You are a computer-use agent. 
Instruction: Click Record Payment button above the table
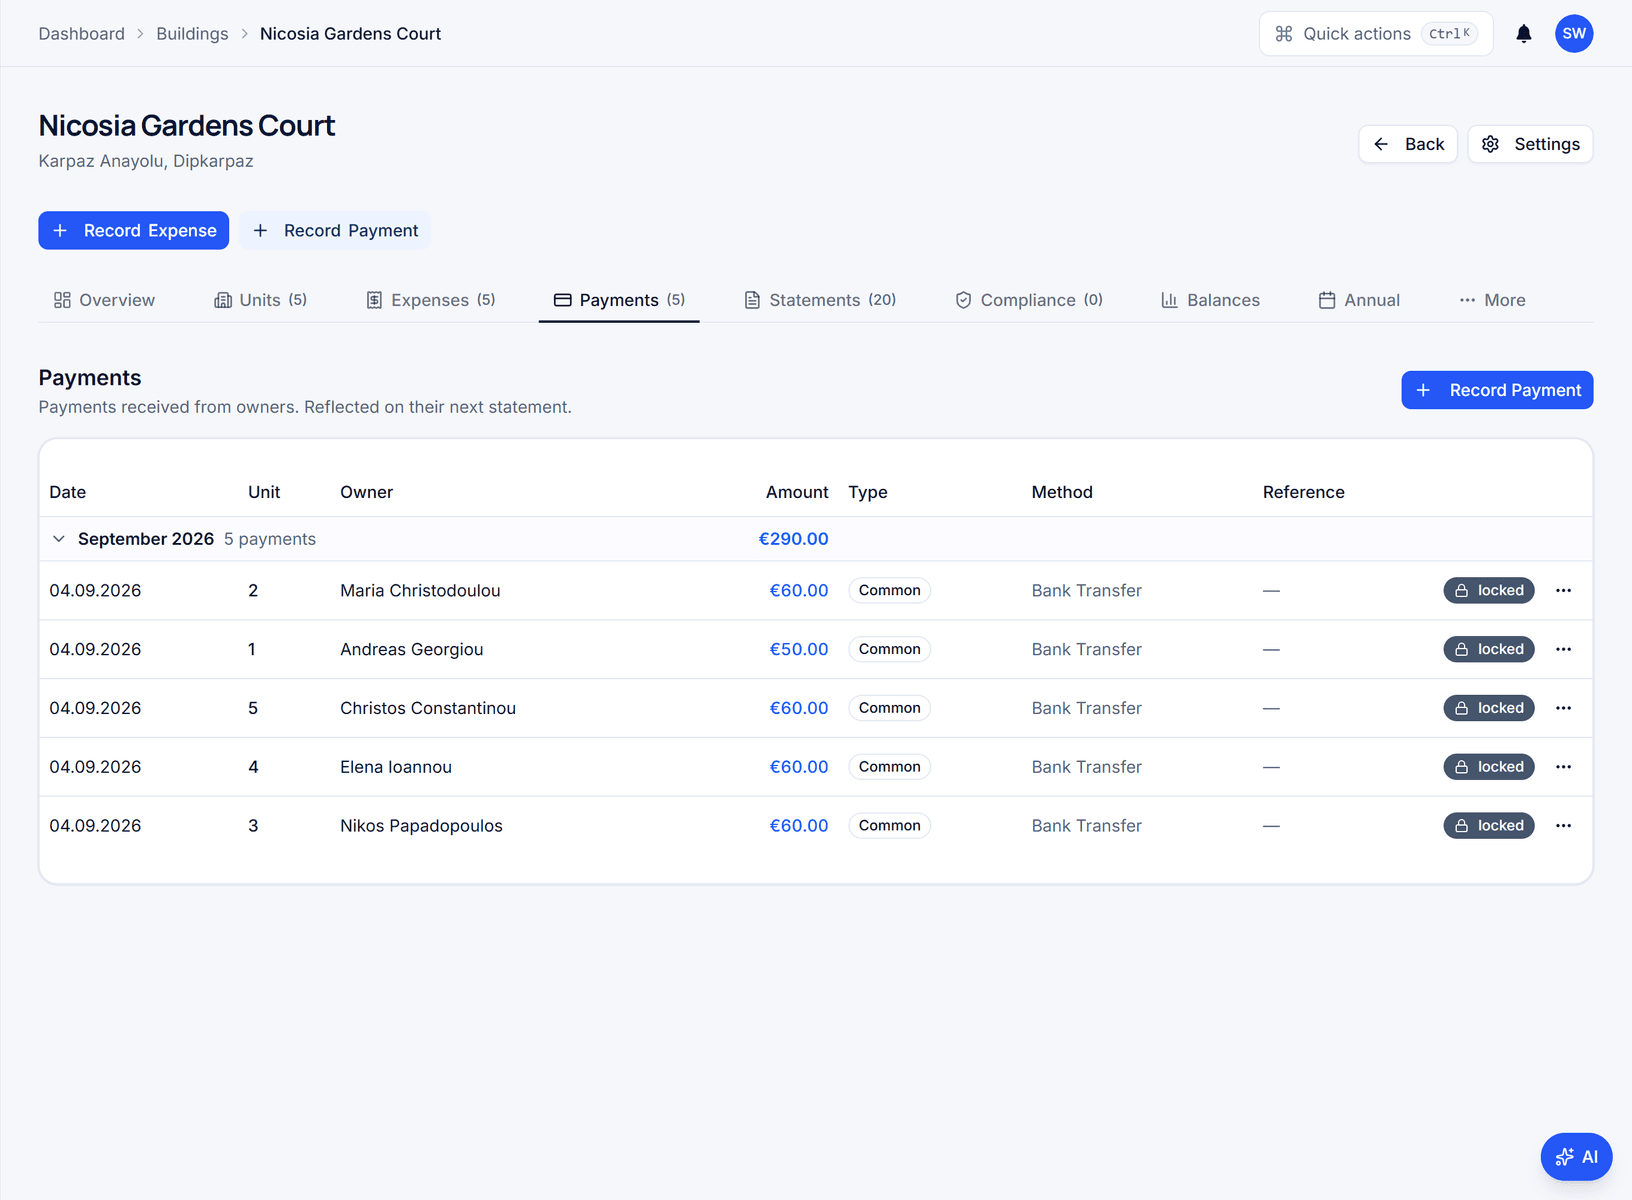point(1497,390)
